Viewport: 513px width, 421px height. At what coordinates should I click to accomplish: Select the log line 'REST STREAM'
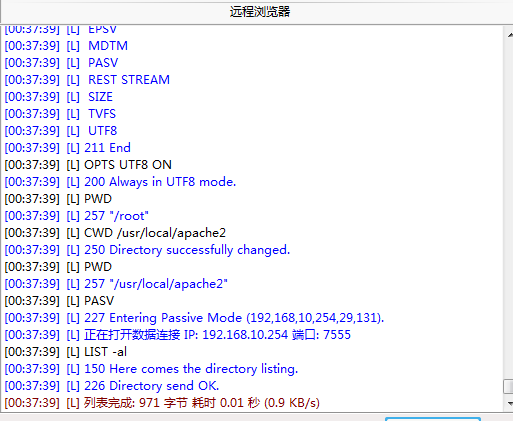[87, 80]
